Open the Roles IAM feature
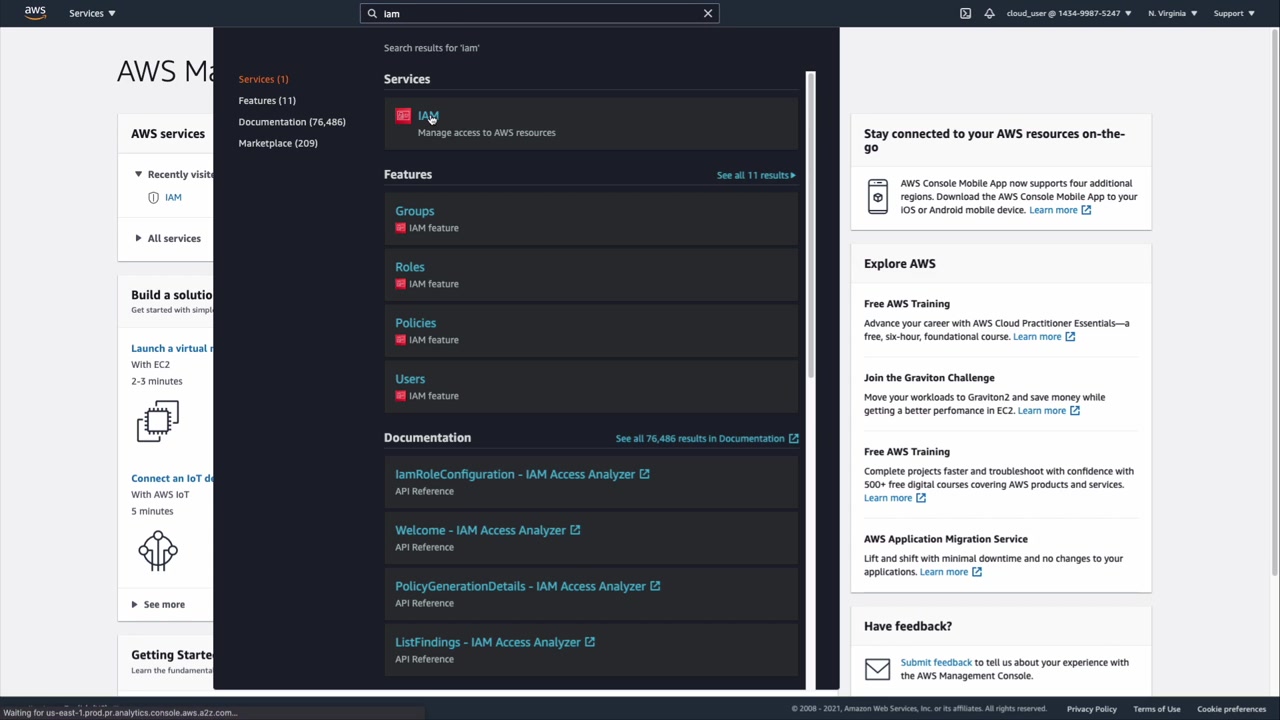The height and width of the screenshot is (720, 1280). pyautogui.click(x=410, y=267)
